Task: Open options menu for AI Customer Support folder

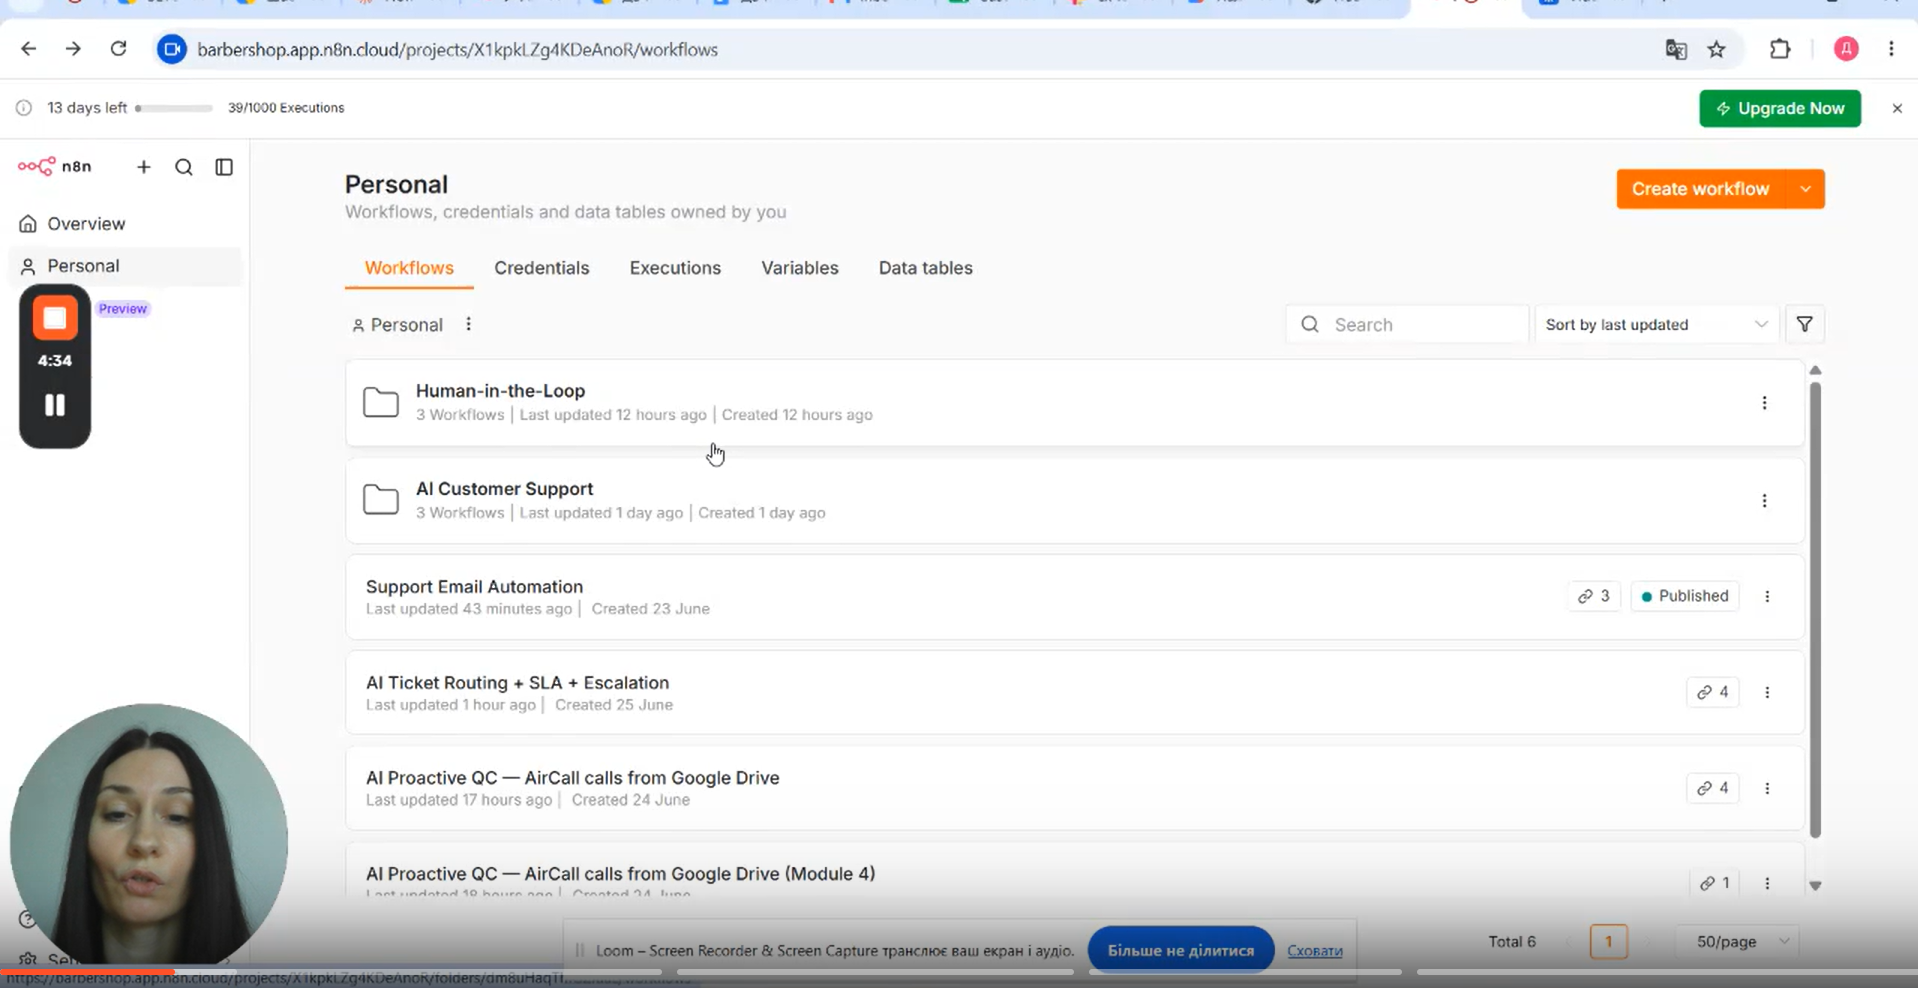Action: [1764, 501]
